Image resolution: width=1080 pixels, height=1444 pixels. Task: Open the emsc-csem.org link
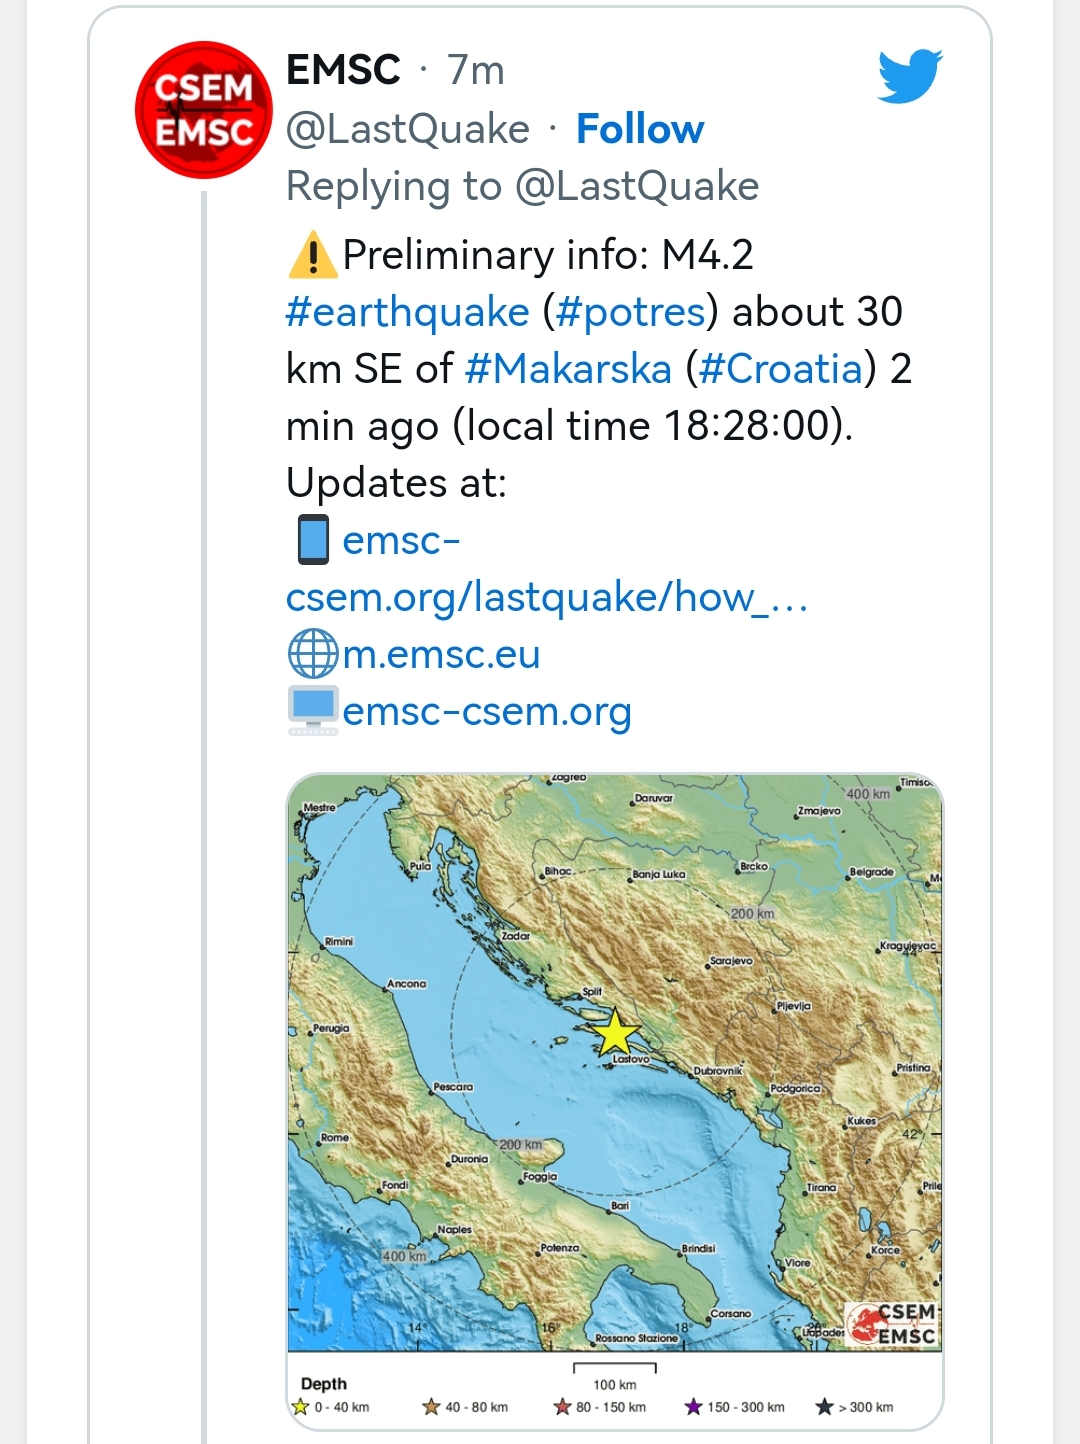(487, 711)
